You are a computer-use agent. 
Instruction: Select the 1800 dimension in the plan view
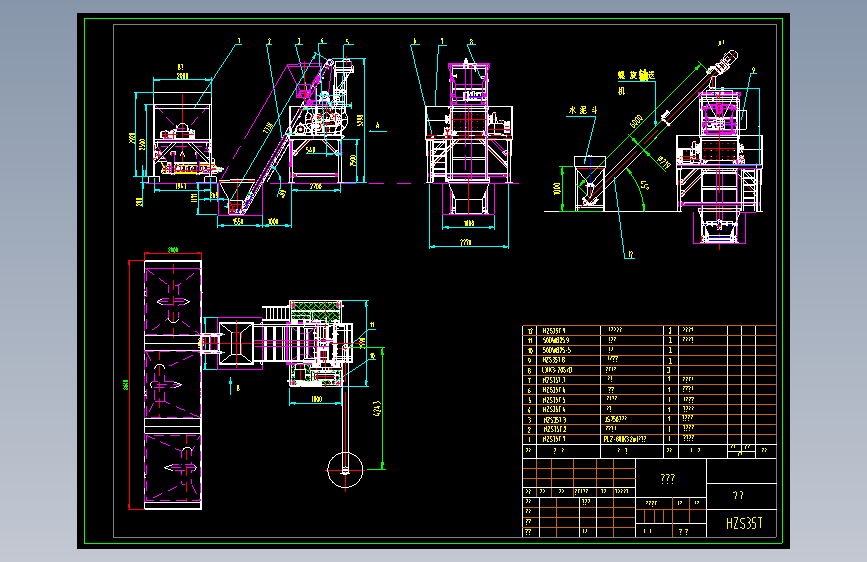pos(316,398)
